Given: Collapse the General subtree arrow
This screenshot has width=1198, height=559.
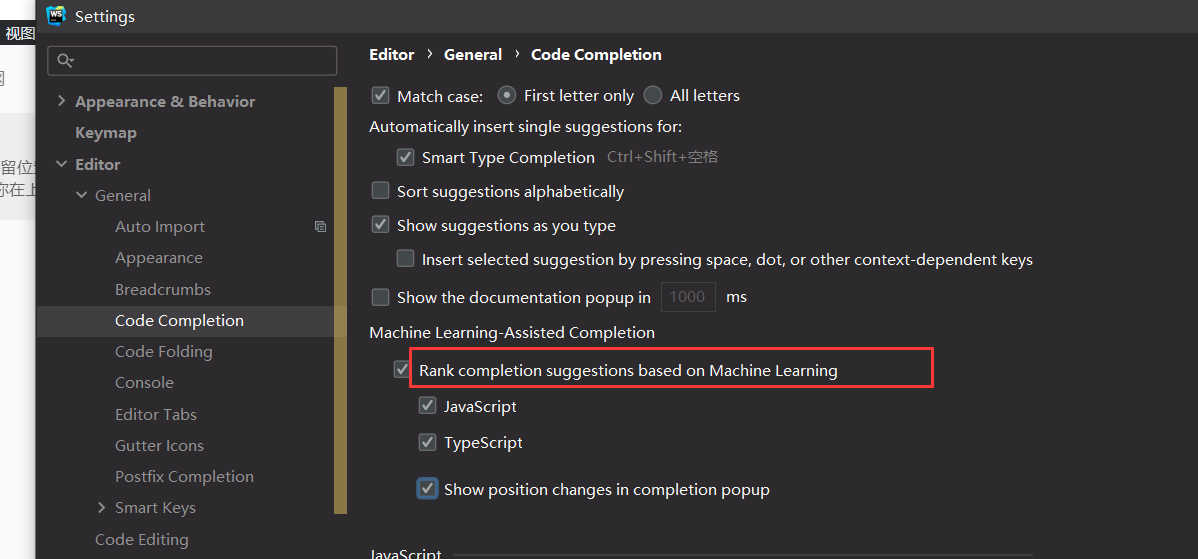Looking at the screenshot, I should (x=82, y=195).
